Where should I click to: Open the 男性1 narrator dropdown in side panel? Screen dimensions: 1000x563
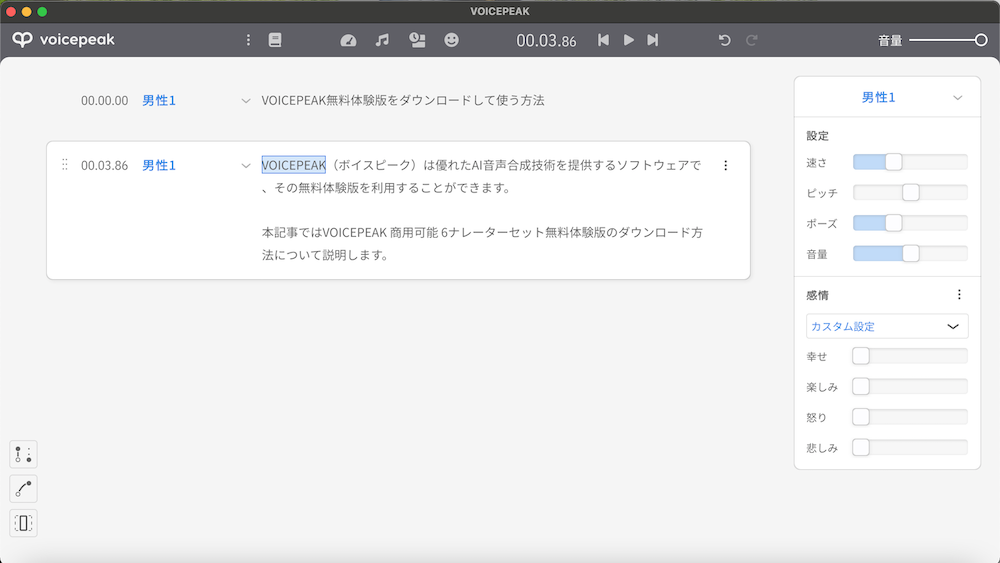pyautogui.click(x=887, y=97)
